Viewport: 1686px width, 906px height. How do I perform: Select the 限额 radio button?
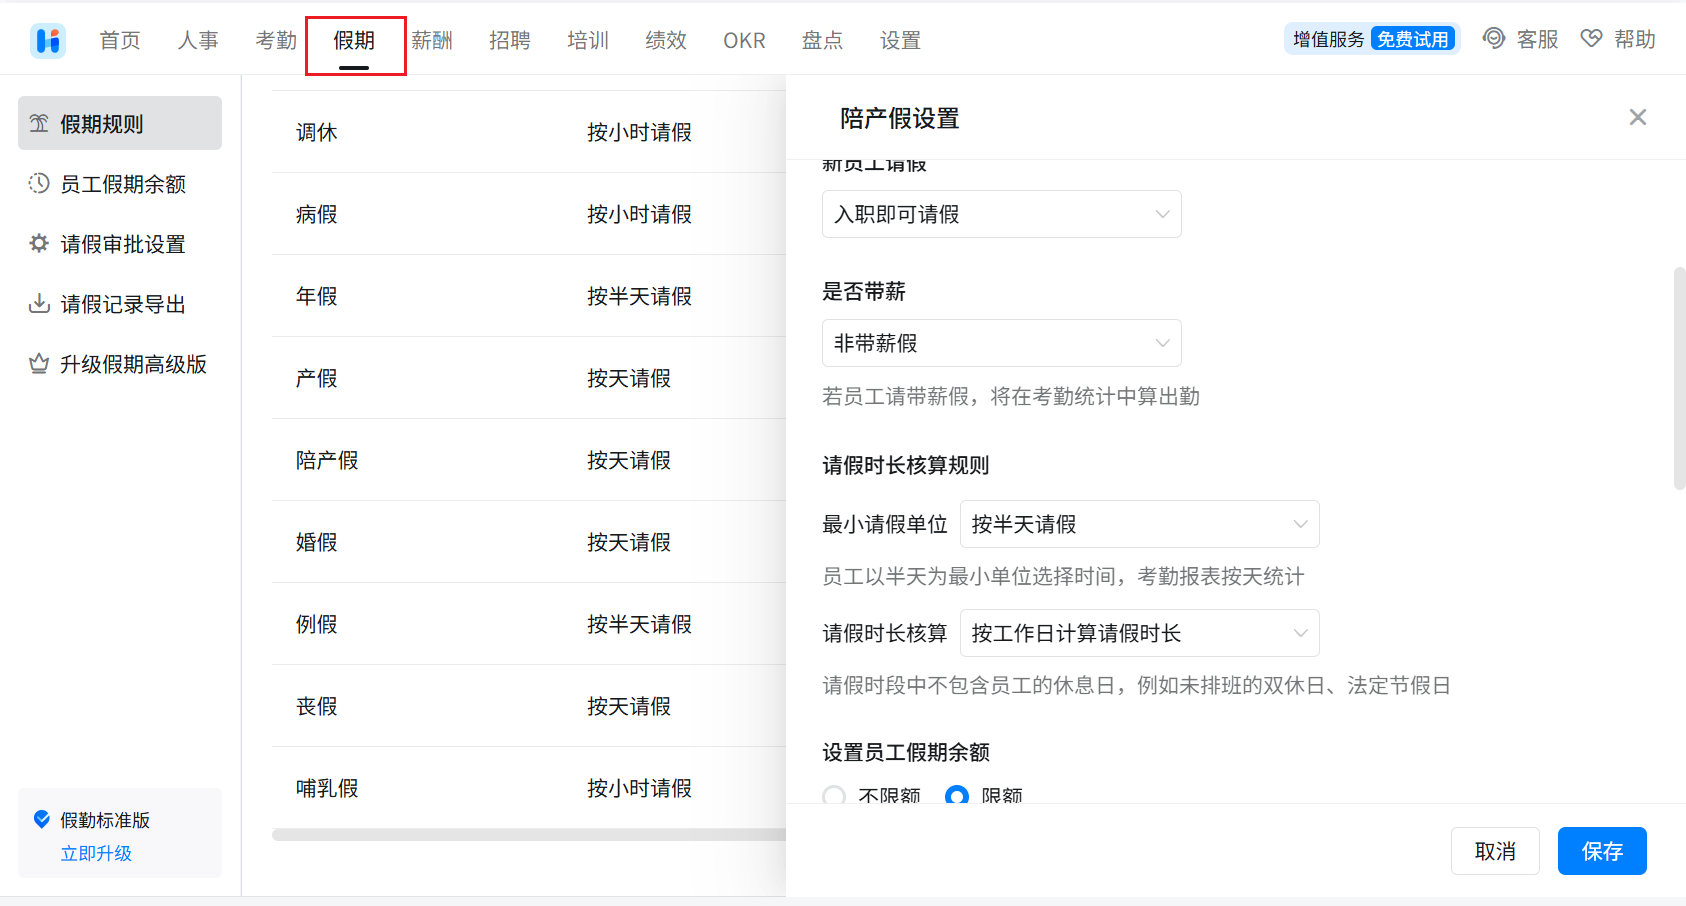point(957,795)
